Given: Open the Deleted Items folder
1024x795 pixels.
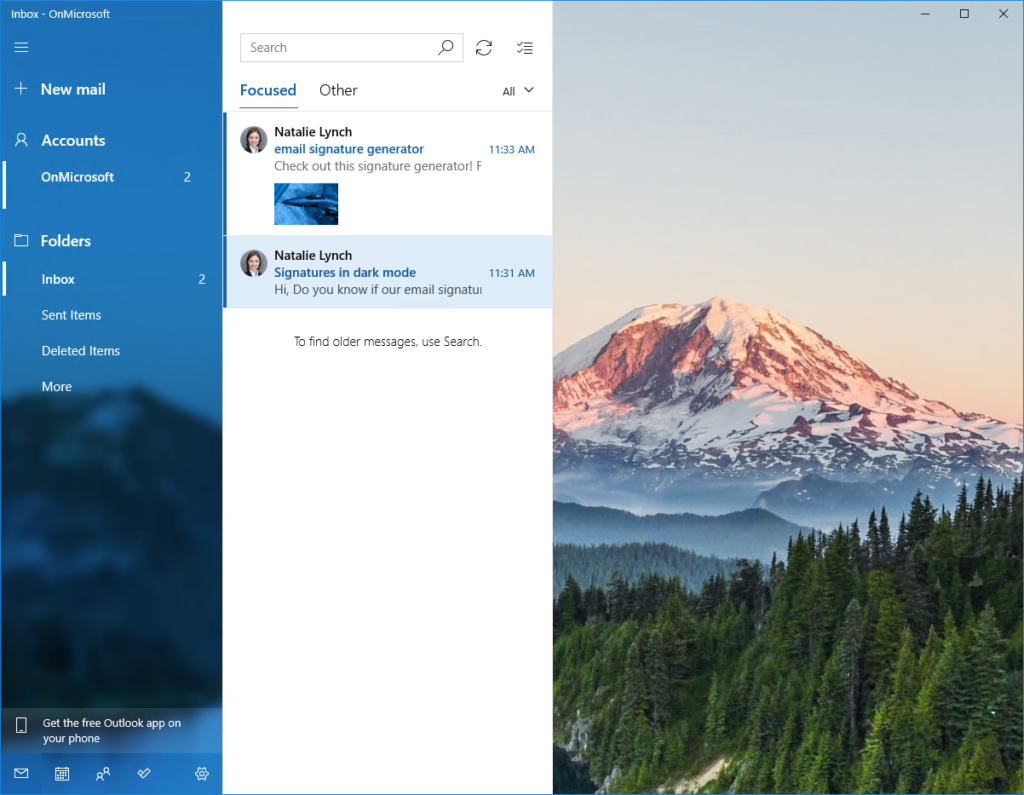Looking at the screenshot, I should 80,351.
